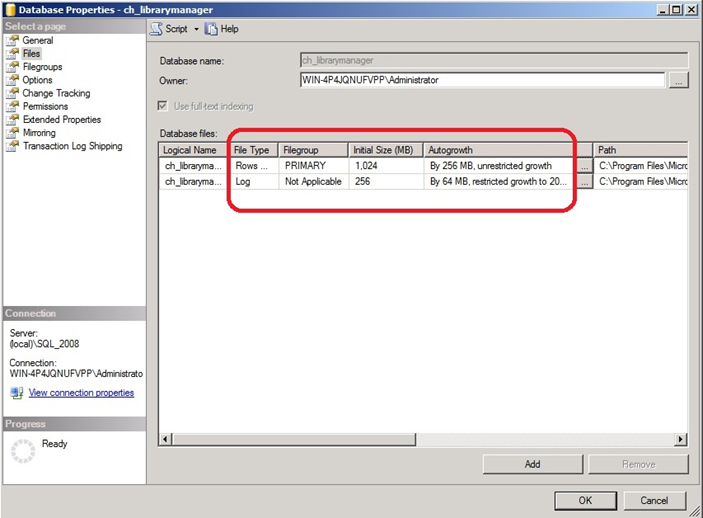Image resolution: width=703 pixels, height=518 pixels.
Task: Toggle Use full-text indexing checkbox
Action: 162,106
